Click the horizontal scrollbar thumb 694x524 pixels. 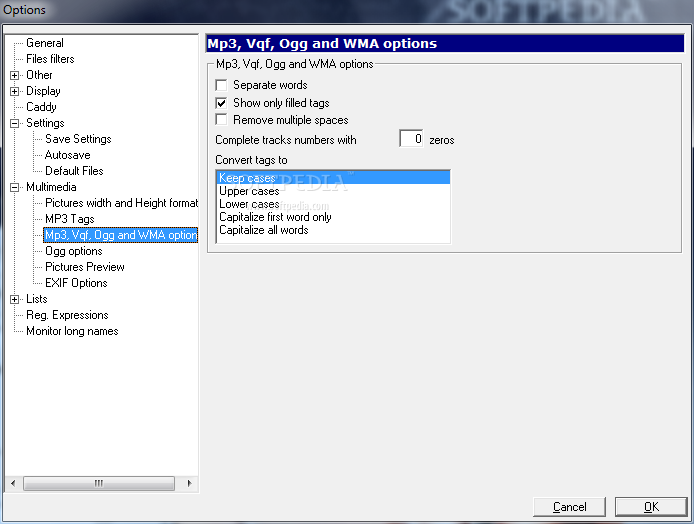99,483
